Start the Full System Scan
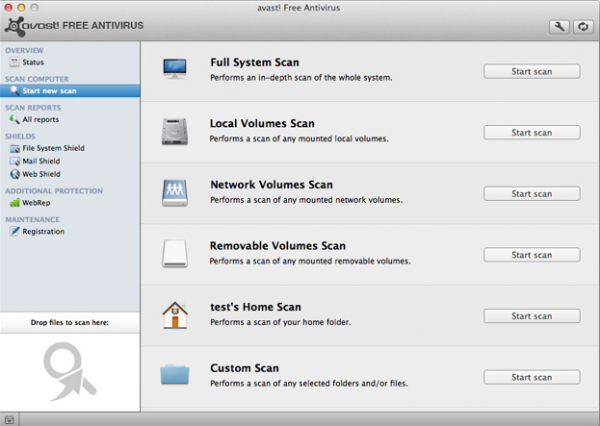Image resolution: width=600 pixels, height=426 pixels. point(532,72)
